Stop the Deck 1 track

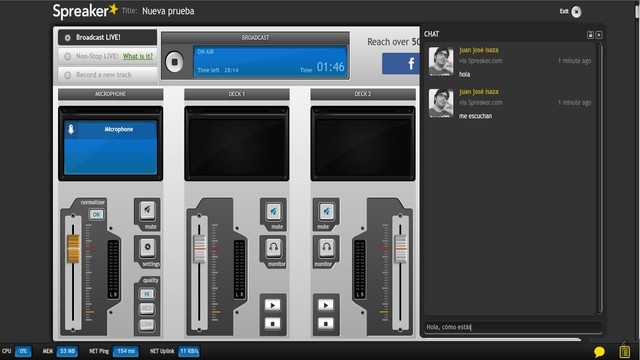tap(273, 324)
